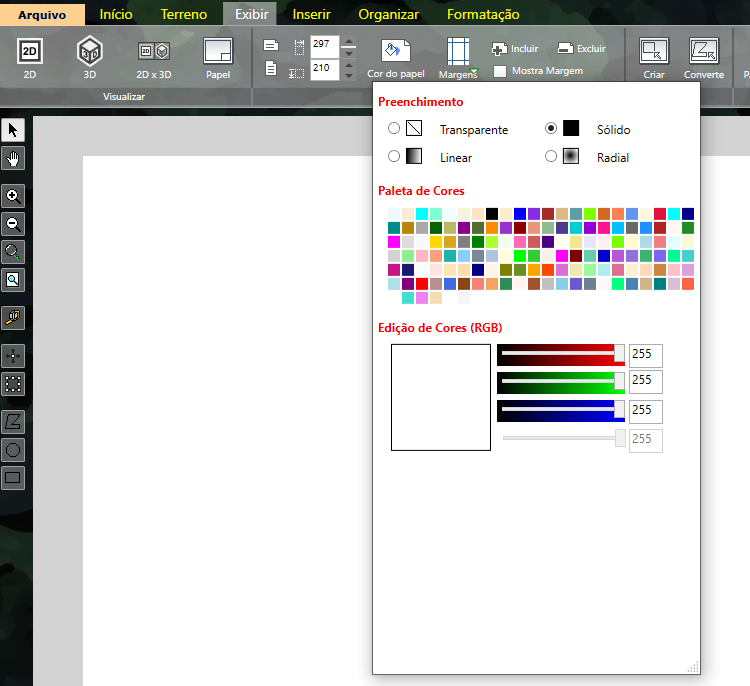Viewport: 750px width, 686px height.
Task: Click the zoom out magnifier tool
Action: (x=13, y=224)
